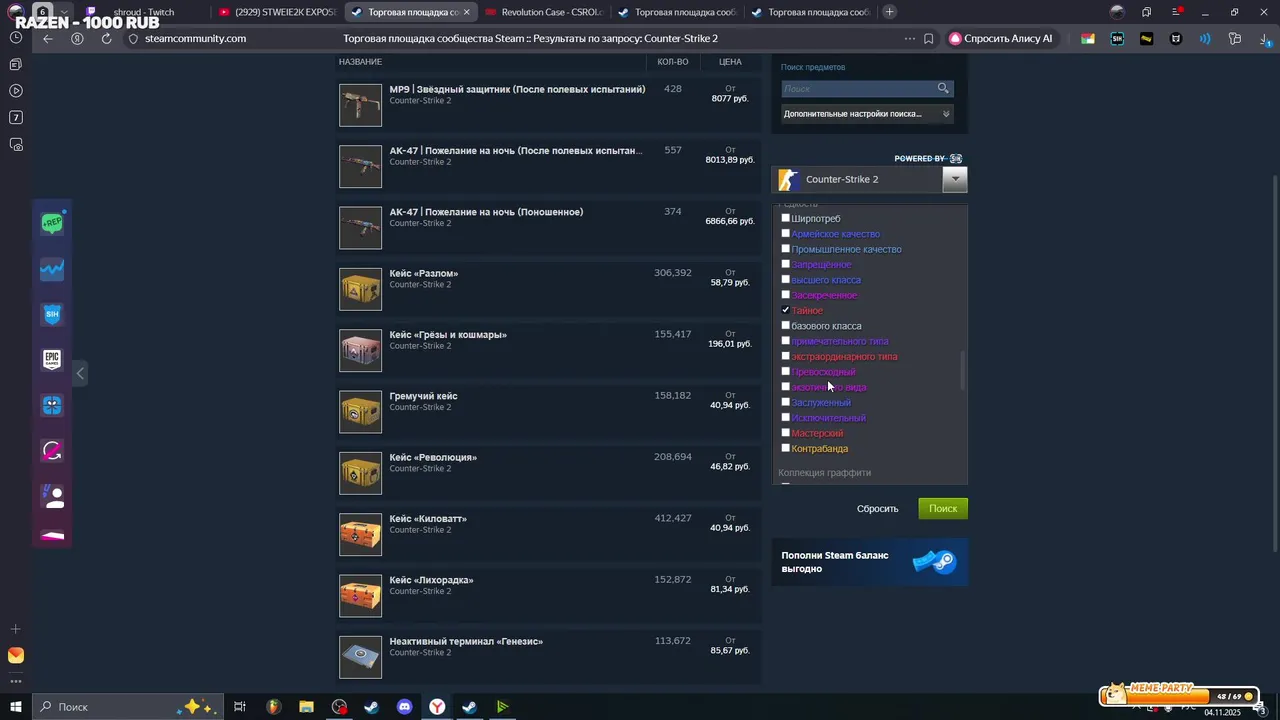Click the Windows Start button
The width and height of the screenshot is (1280, 720).
point(15,707)
